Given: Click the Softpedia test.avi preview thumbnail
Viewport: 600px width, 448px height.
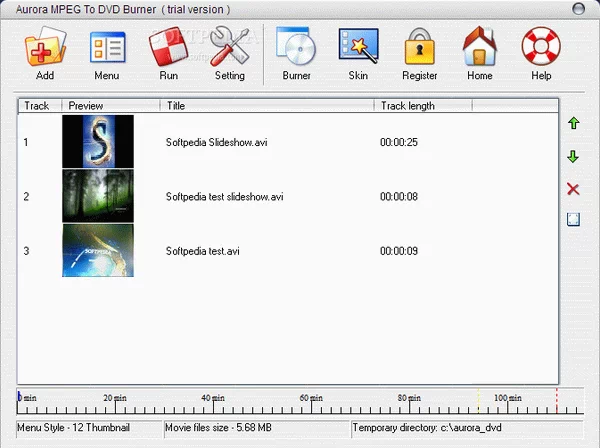Looking at the screenshot, I should (97, 249).
